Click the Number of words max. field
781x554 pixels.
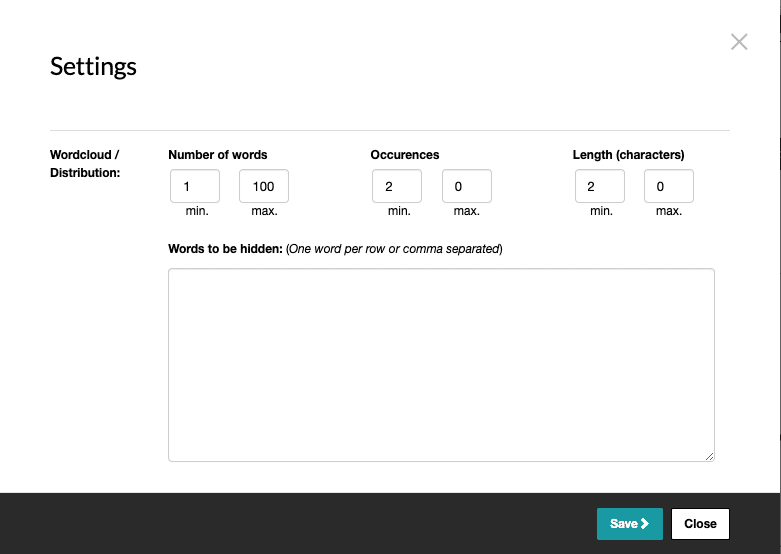(x=264, y=186)
